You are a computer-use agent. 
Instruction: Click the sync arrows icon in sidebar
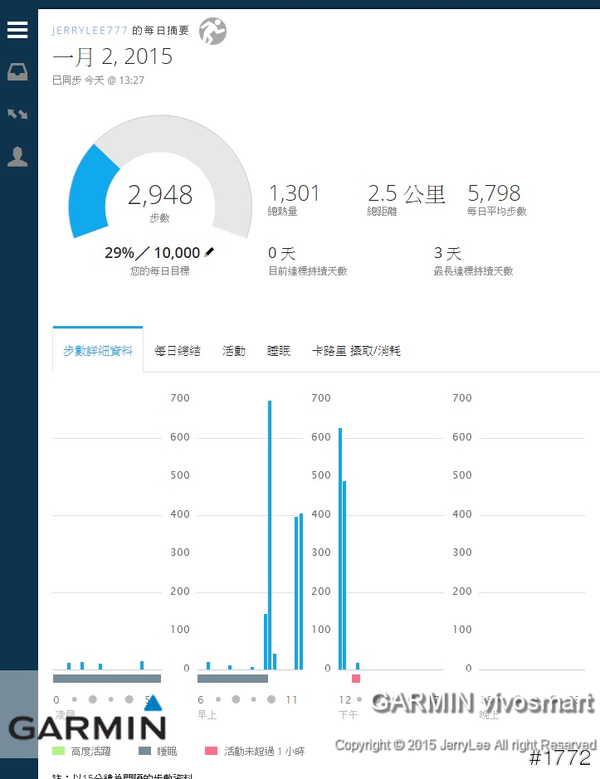point(17,115)
